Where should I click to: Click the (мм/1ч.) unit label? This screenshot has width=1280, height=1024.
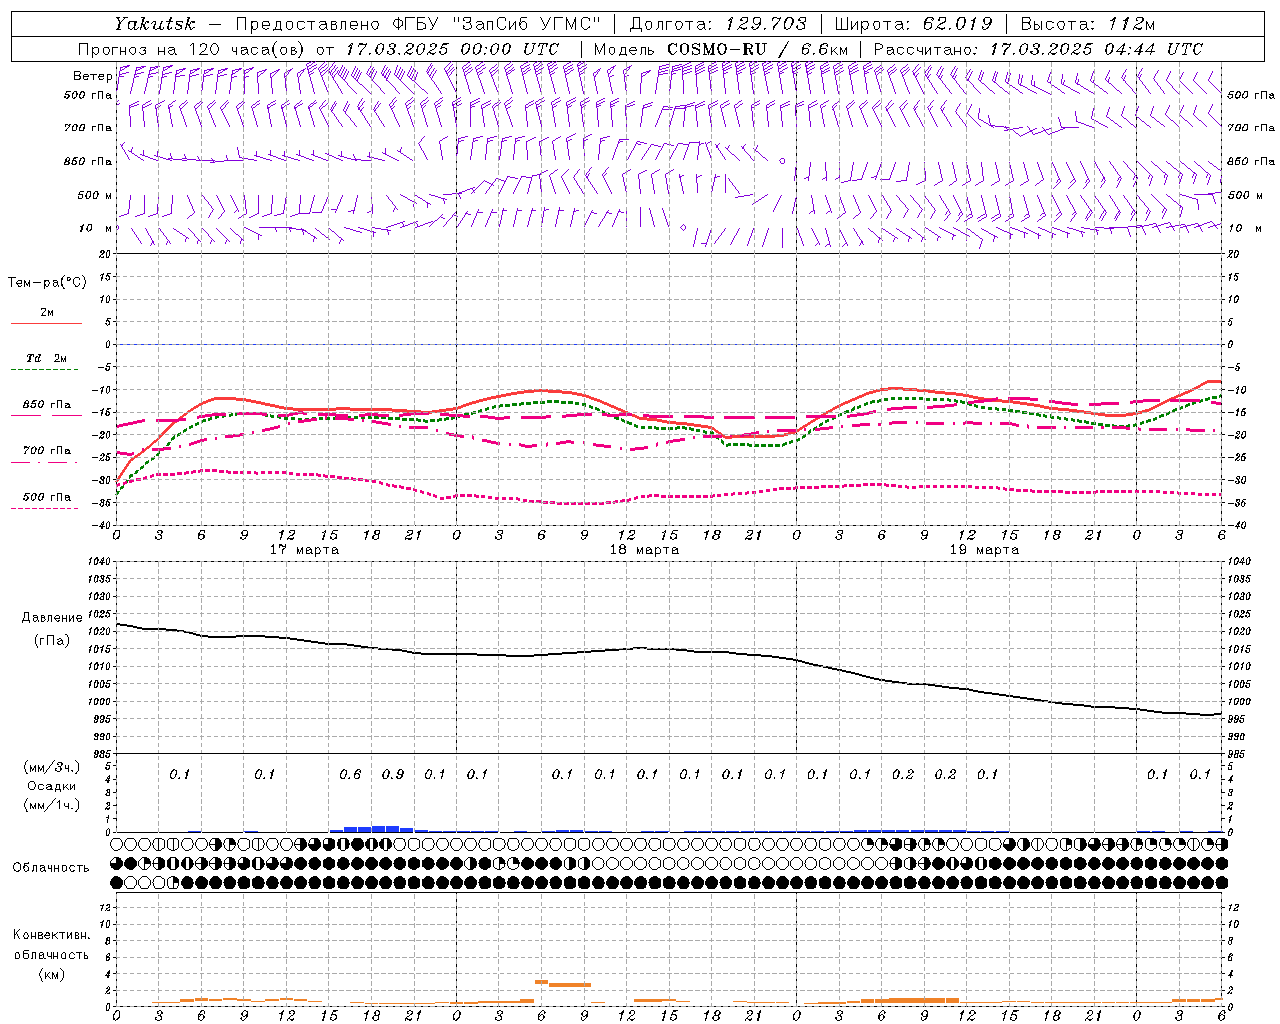click(53, 805)
